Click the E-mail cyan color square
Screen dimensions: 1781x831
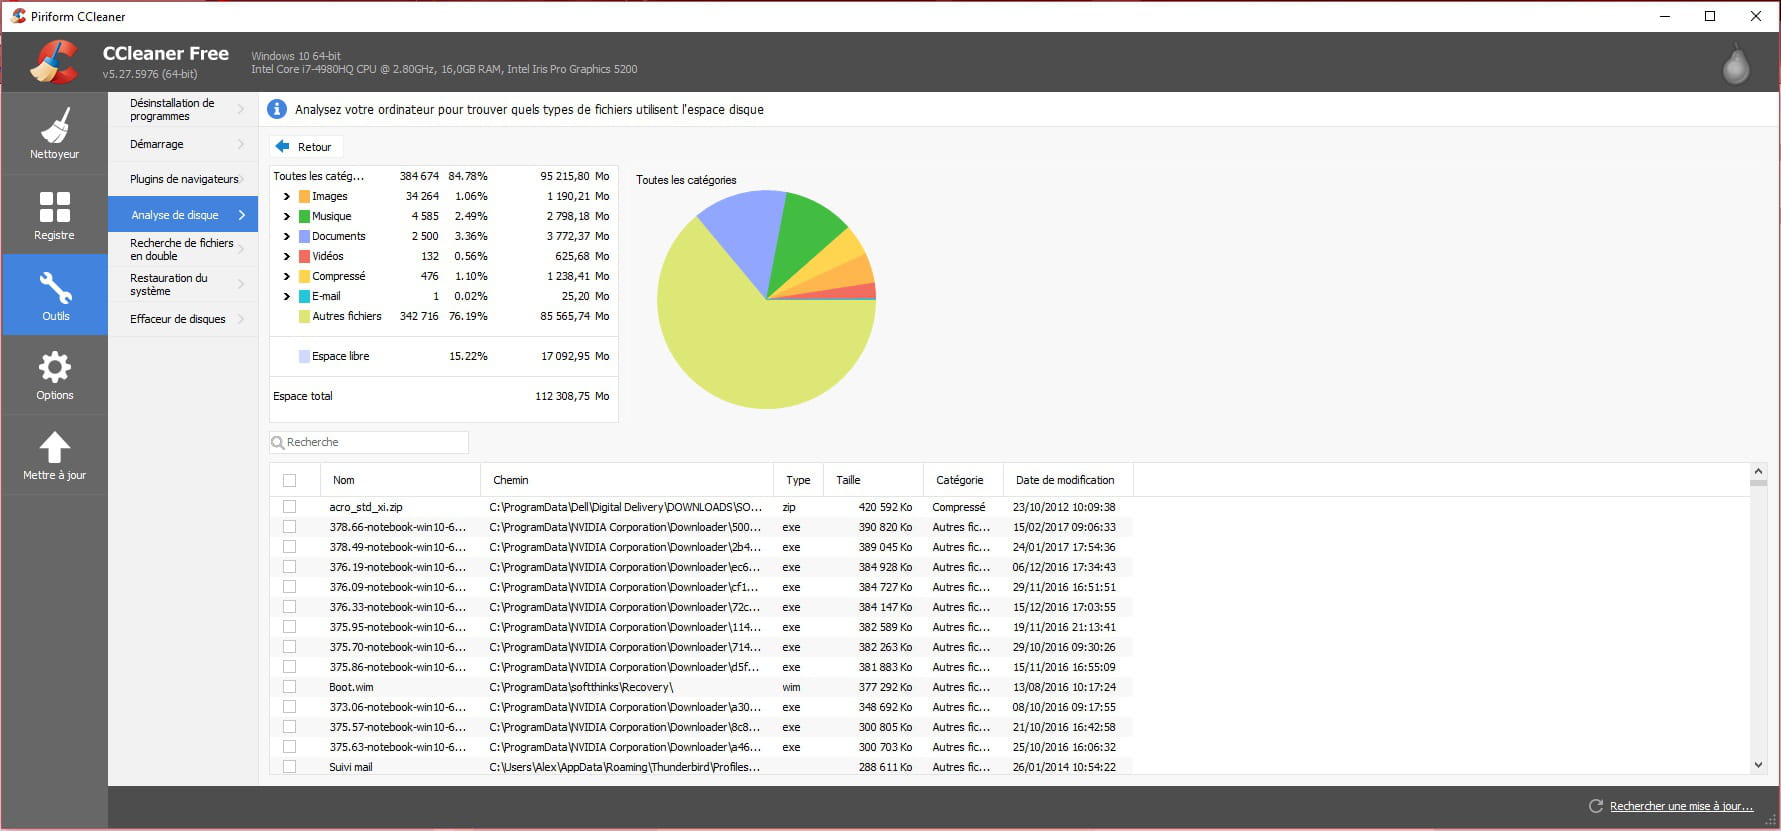[x=304, y=296]
